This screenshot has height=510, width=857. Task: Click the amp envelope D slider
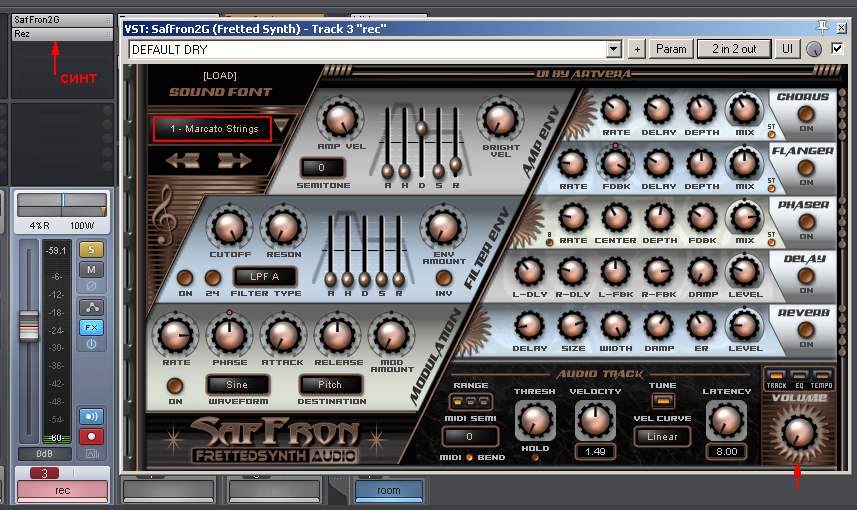pyautogui.click(x=421, y=128)
